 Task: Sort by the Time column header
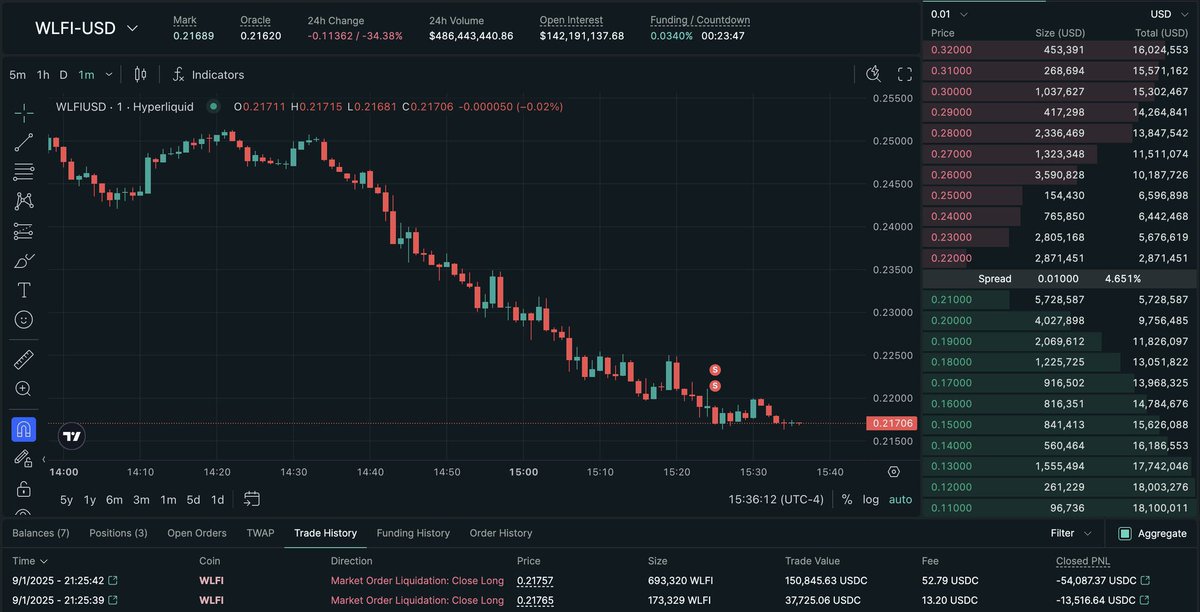tap(30, 561)
